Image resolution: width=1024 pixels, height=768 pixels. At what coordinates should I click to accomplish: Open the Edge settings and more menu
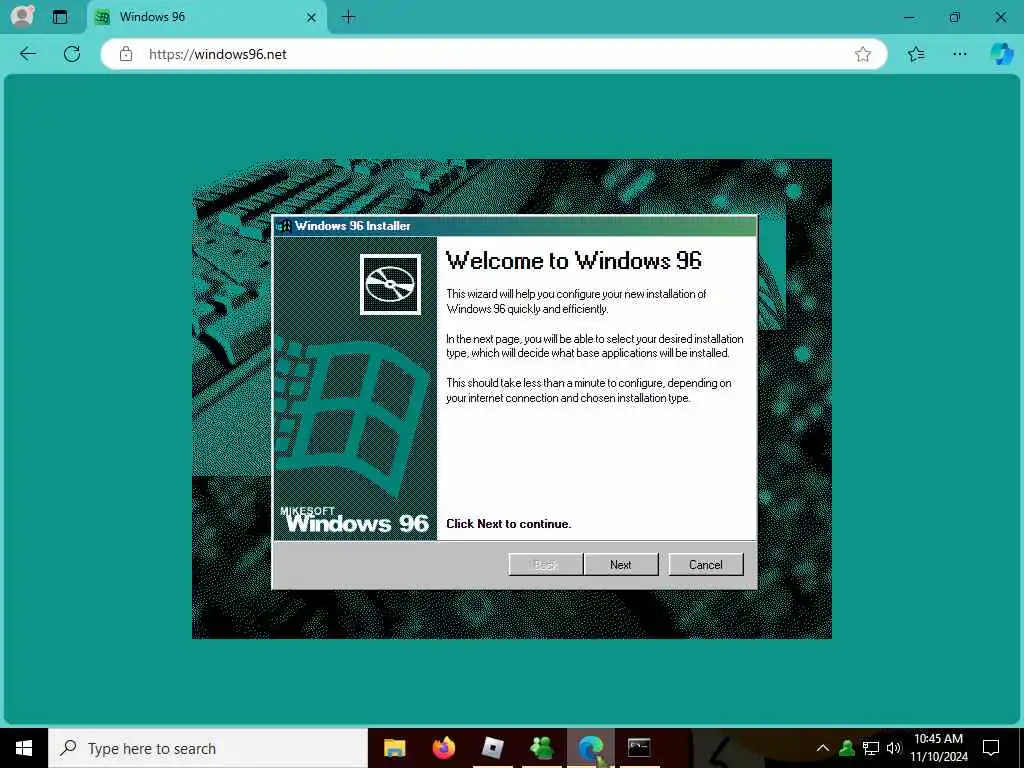pos(959,54)
